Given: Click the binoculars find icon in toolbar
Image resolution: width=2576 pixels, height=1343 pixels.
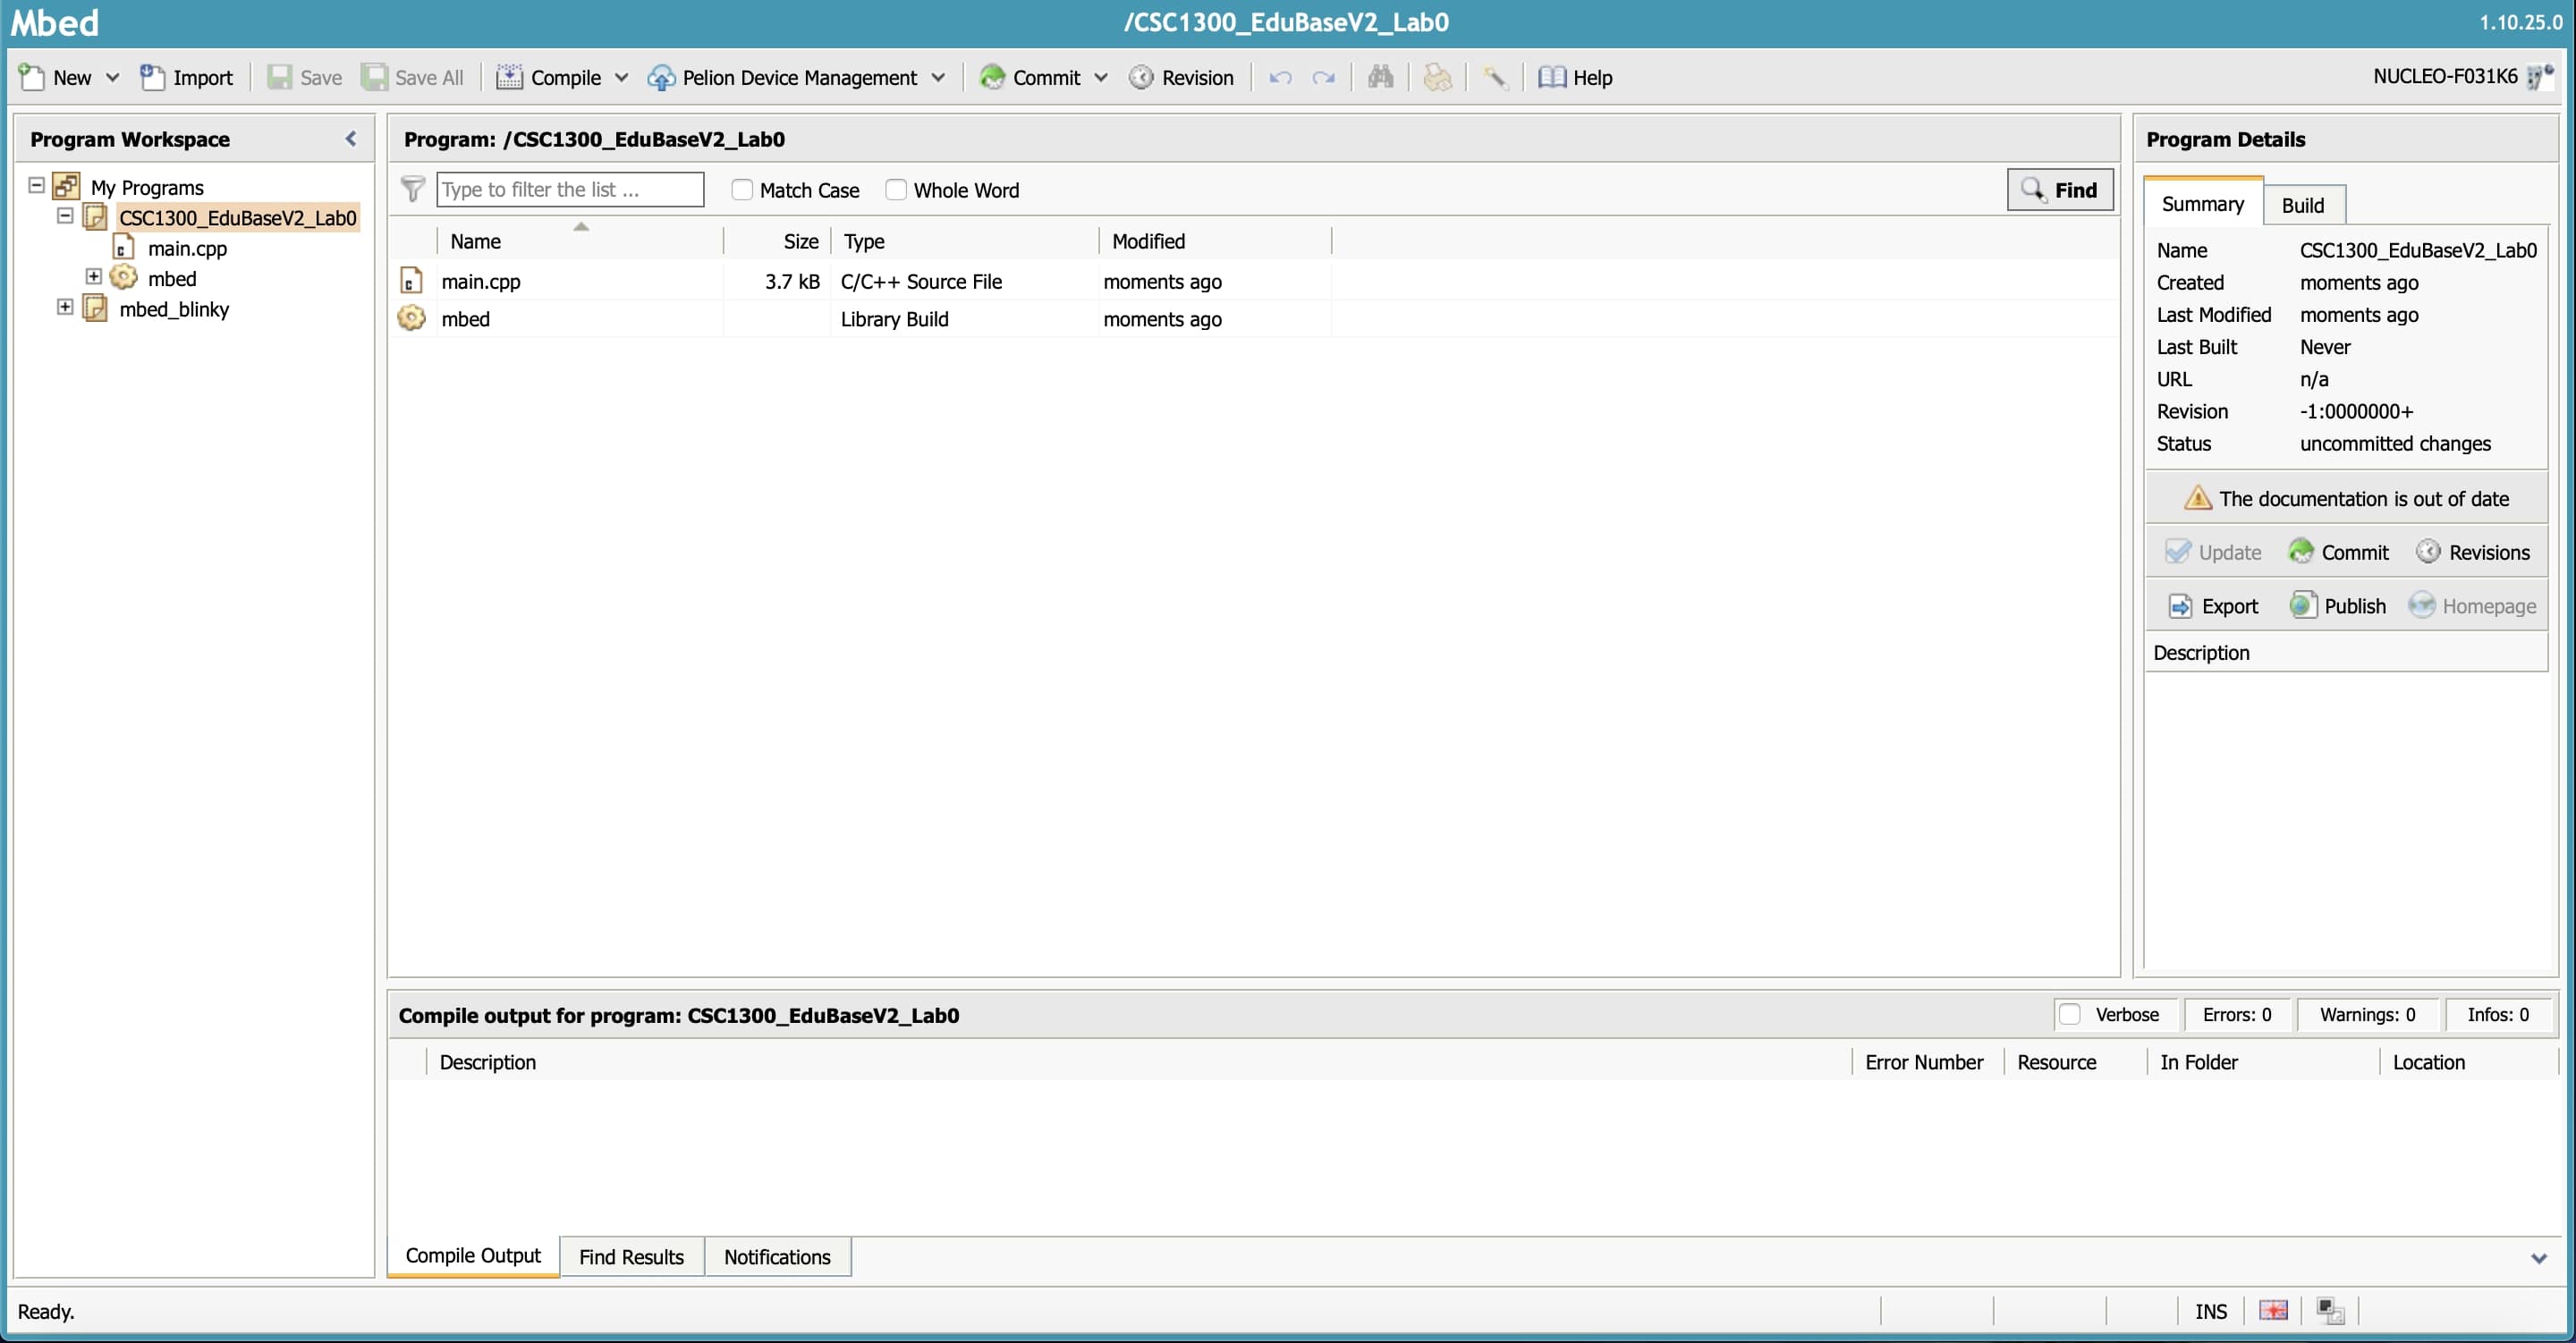Looking at the screenshot, I should point(1380,77).
